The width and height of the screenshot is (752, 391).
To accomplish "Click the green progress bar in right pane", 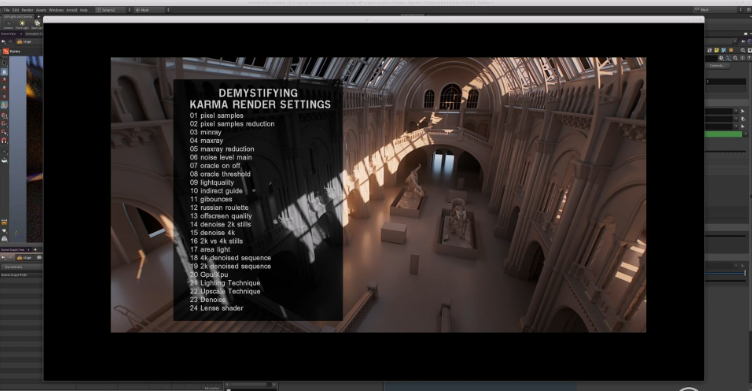I will 723,134.
